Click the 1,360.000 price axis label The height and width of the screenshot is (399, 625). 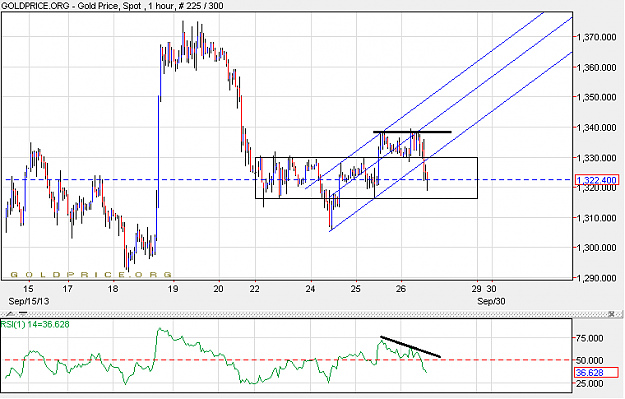(597, 67)
